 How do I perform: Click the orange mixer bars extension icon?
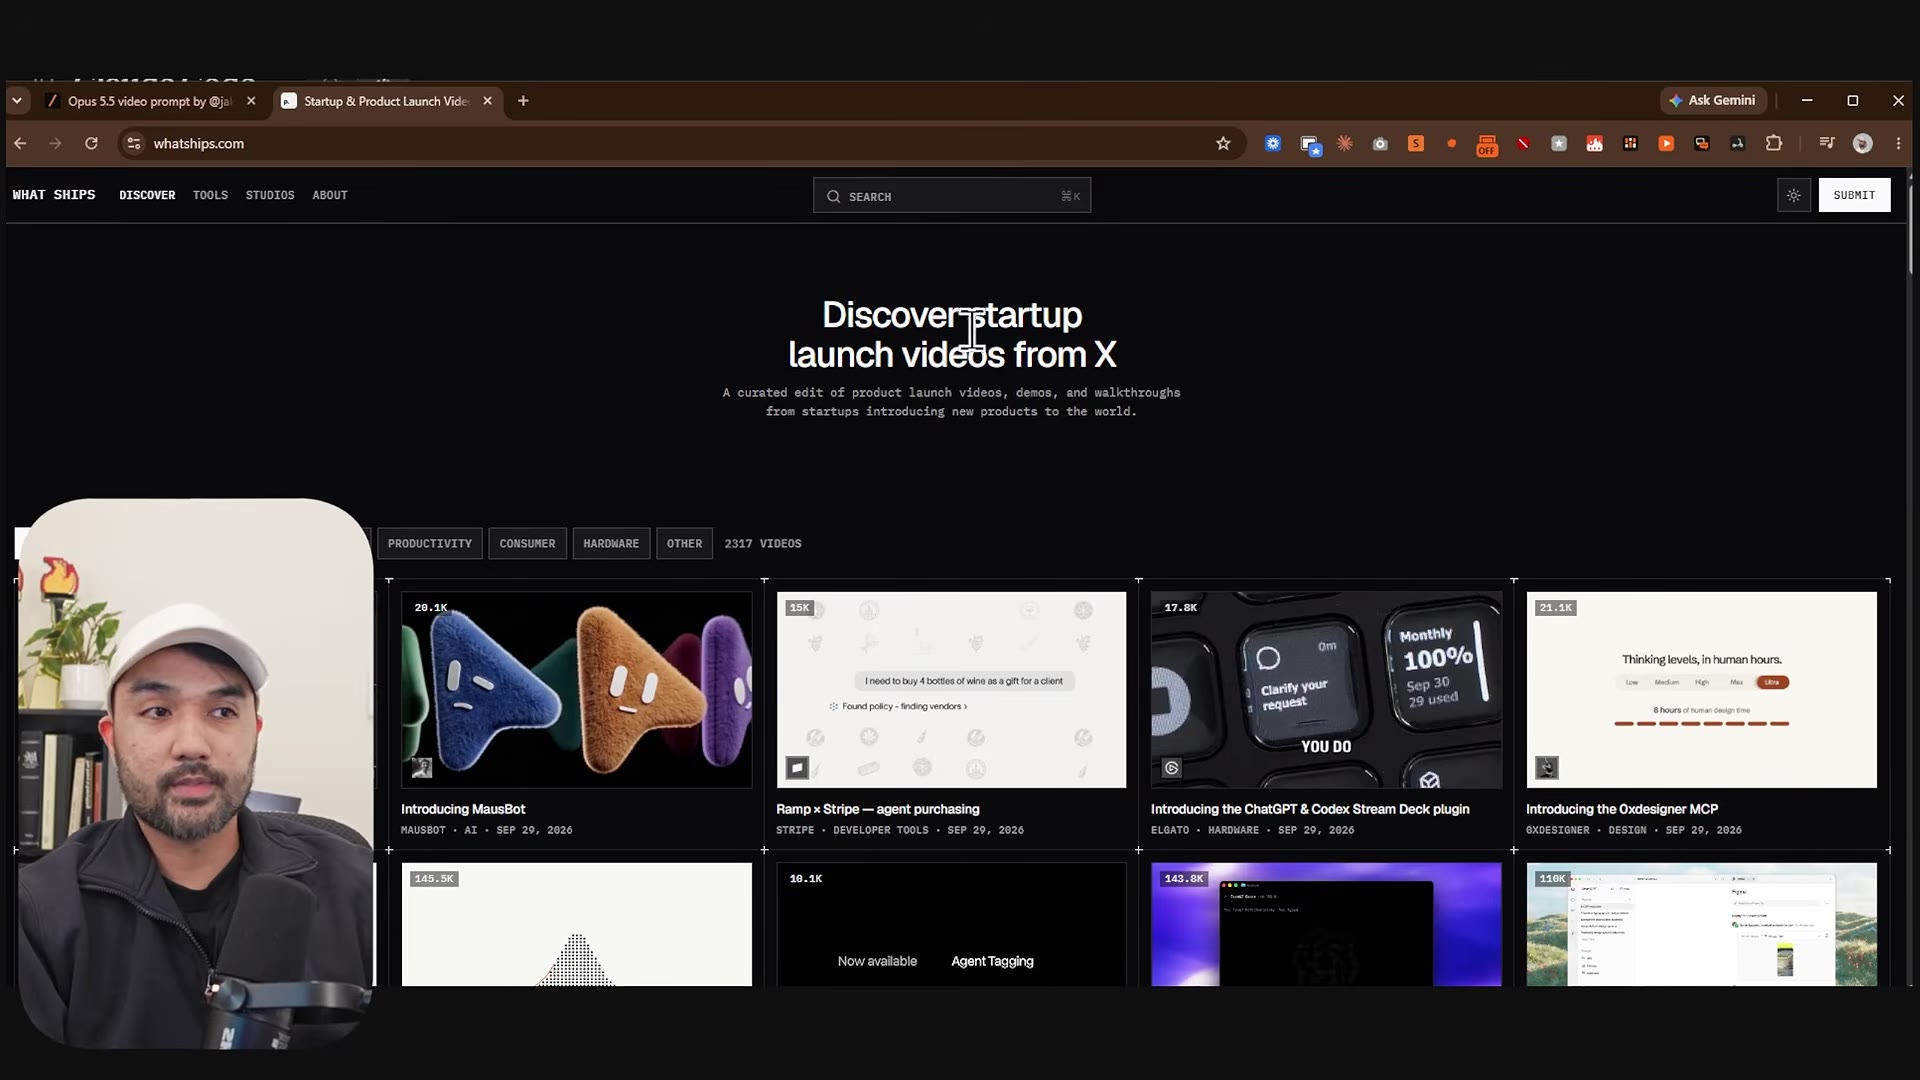tap(1630, 144)
